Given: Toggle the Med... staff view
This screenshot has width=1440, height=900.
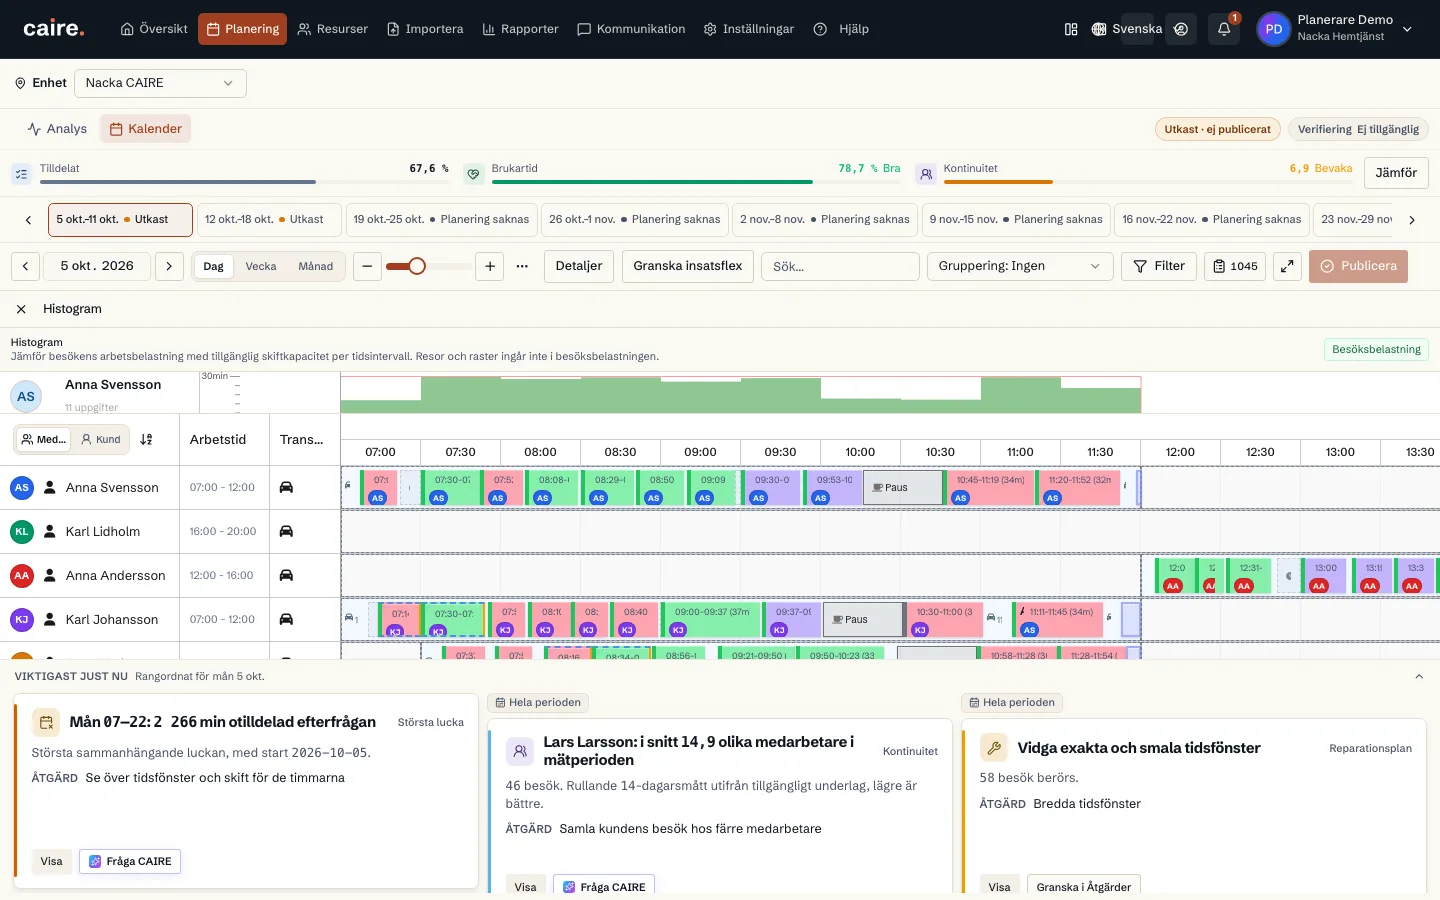Looking at the screenshot, I should pos(43,439).
